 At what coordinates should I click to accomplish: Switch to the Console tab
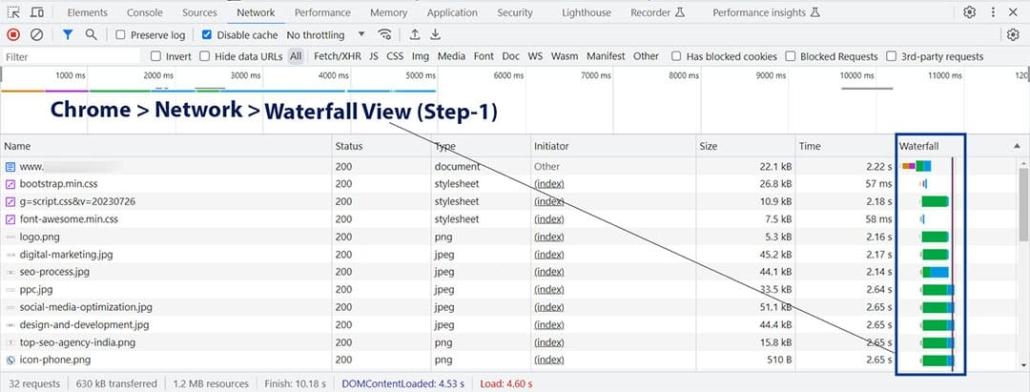coord(145,12)
